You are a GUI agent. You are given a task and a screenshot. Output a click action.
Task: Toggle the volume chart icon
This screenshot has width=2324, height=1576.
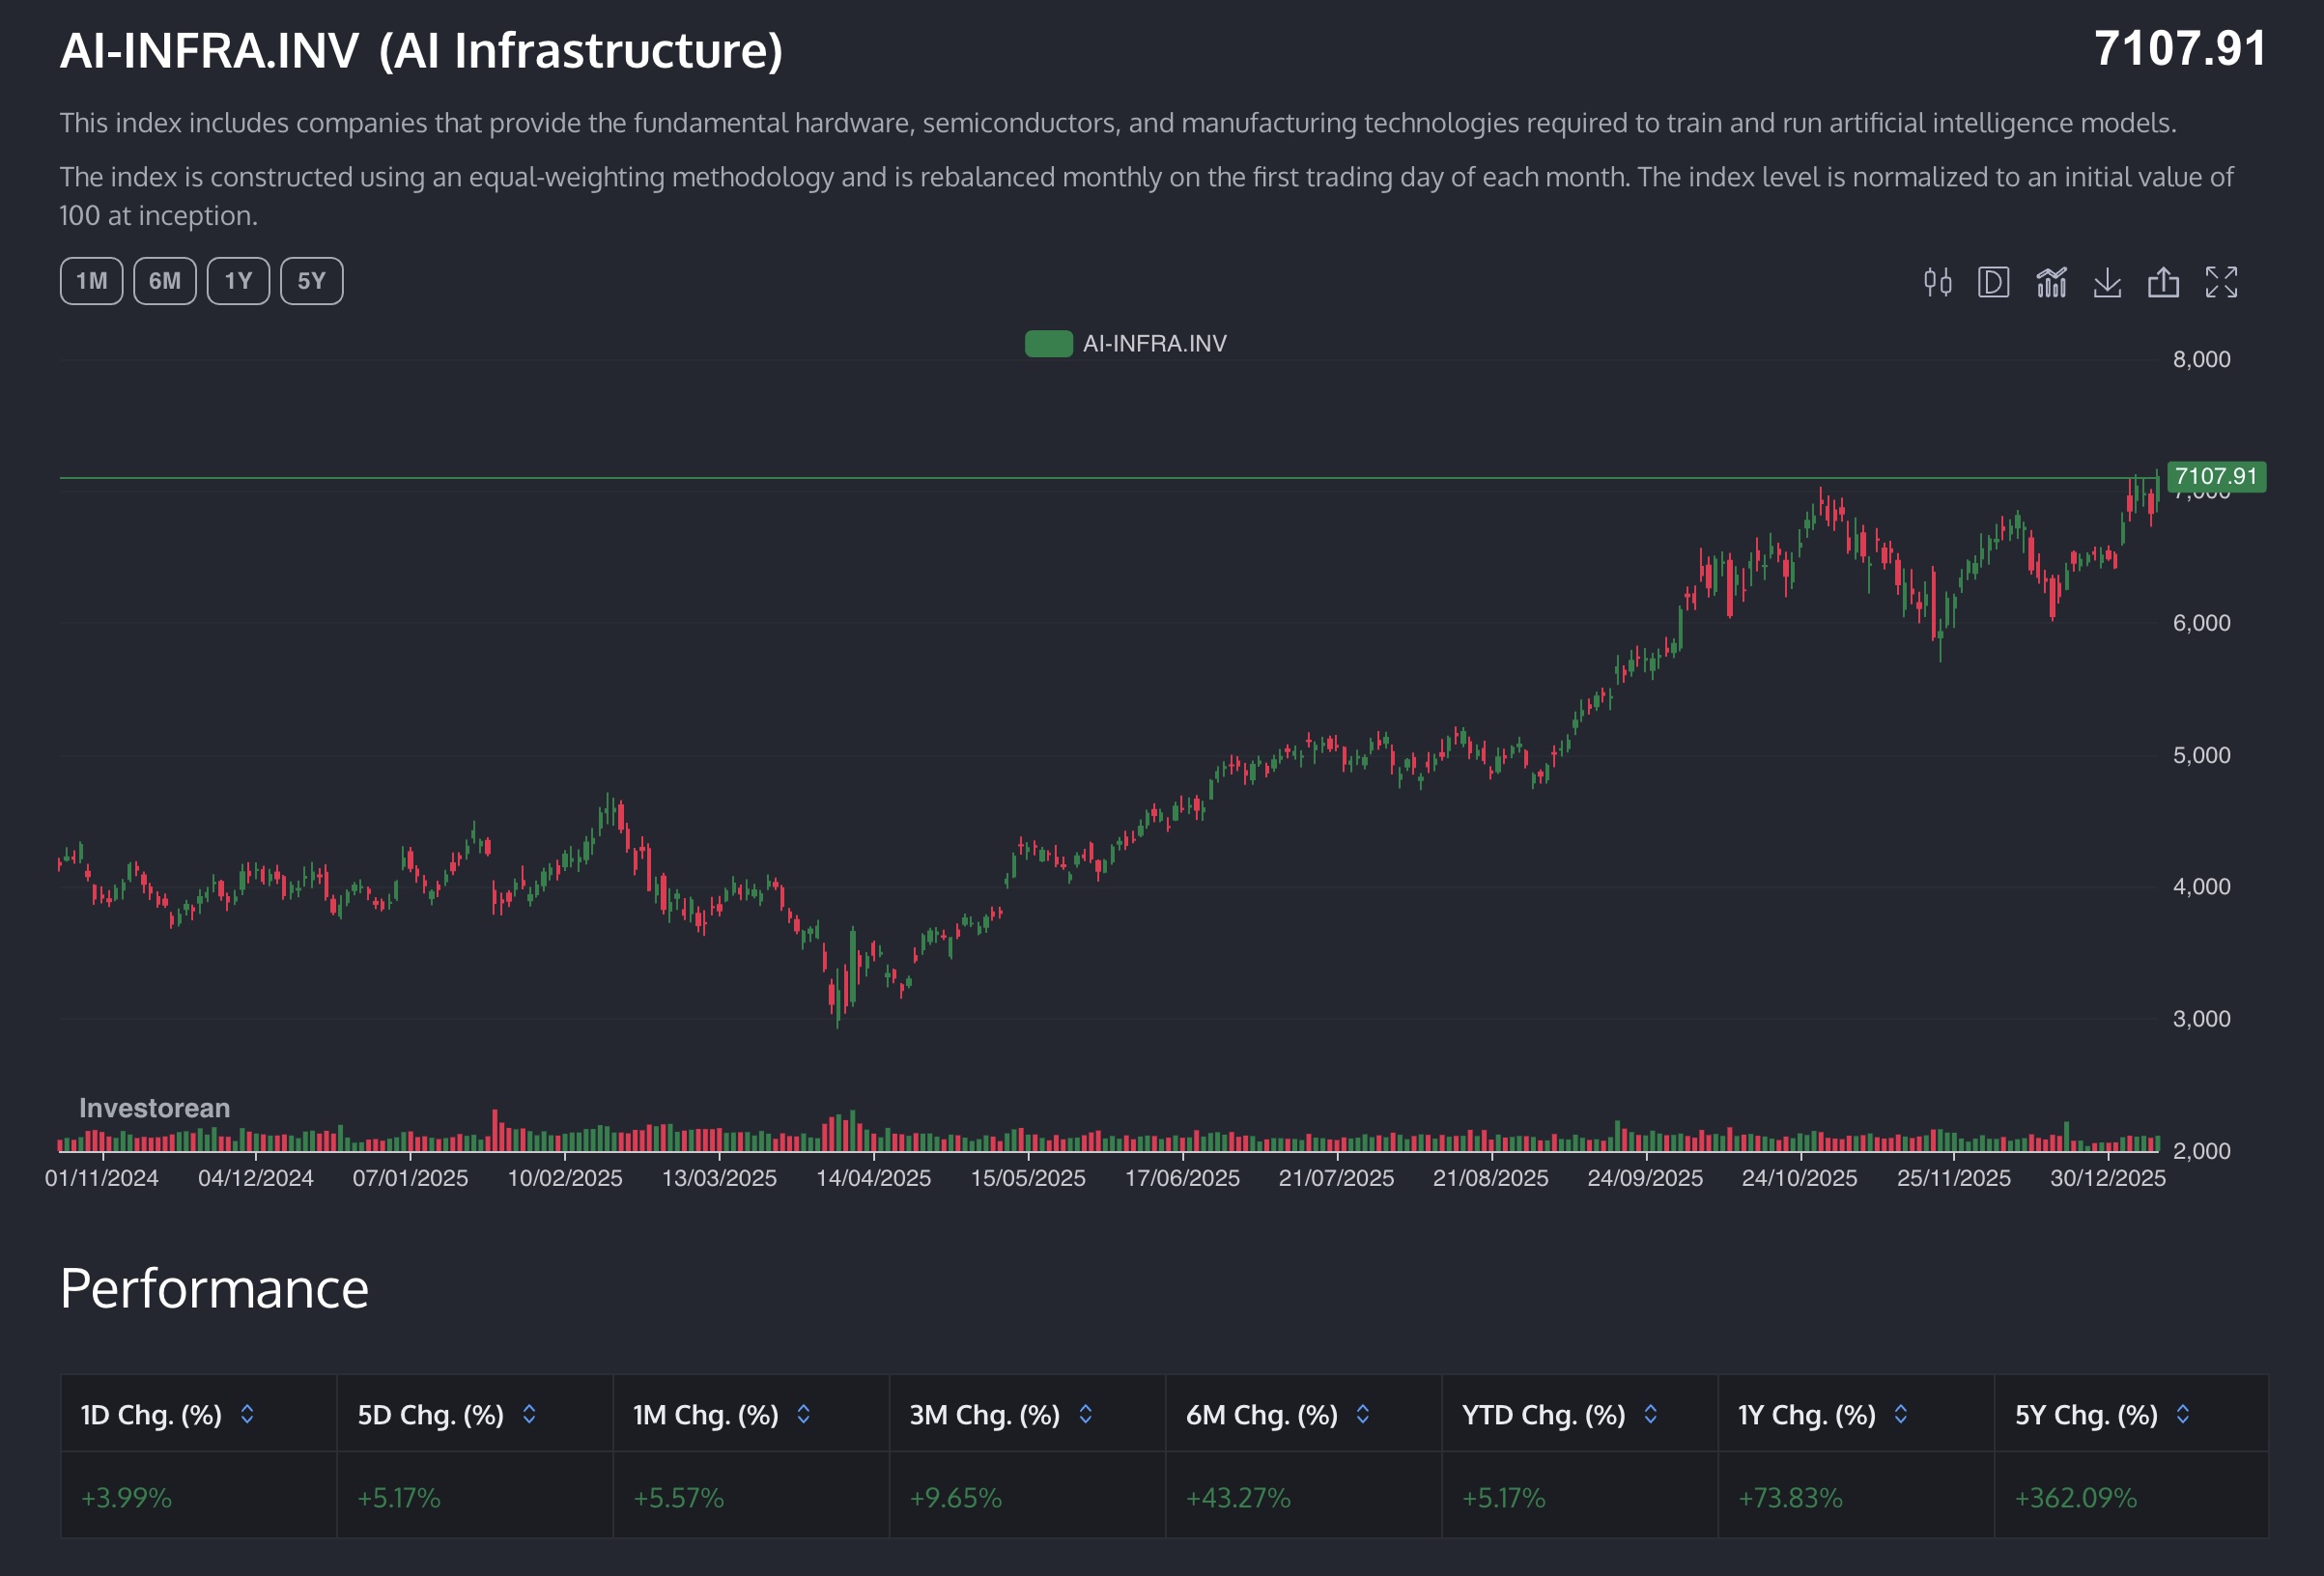2050,284
